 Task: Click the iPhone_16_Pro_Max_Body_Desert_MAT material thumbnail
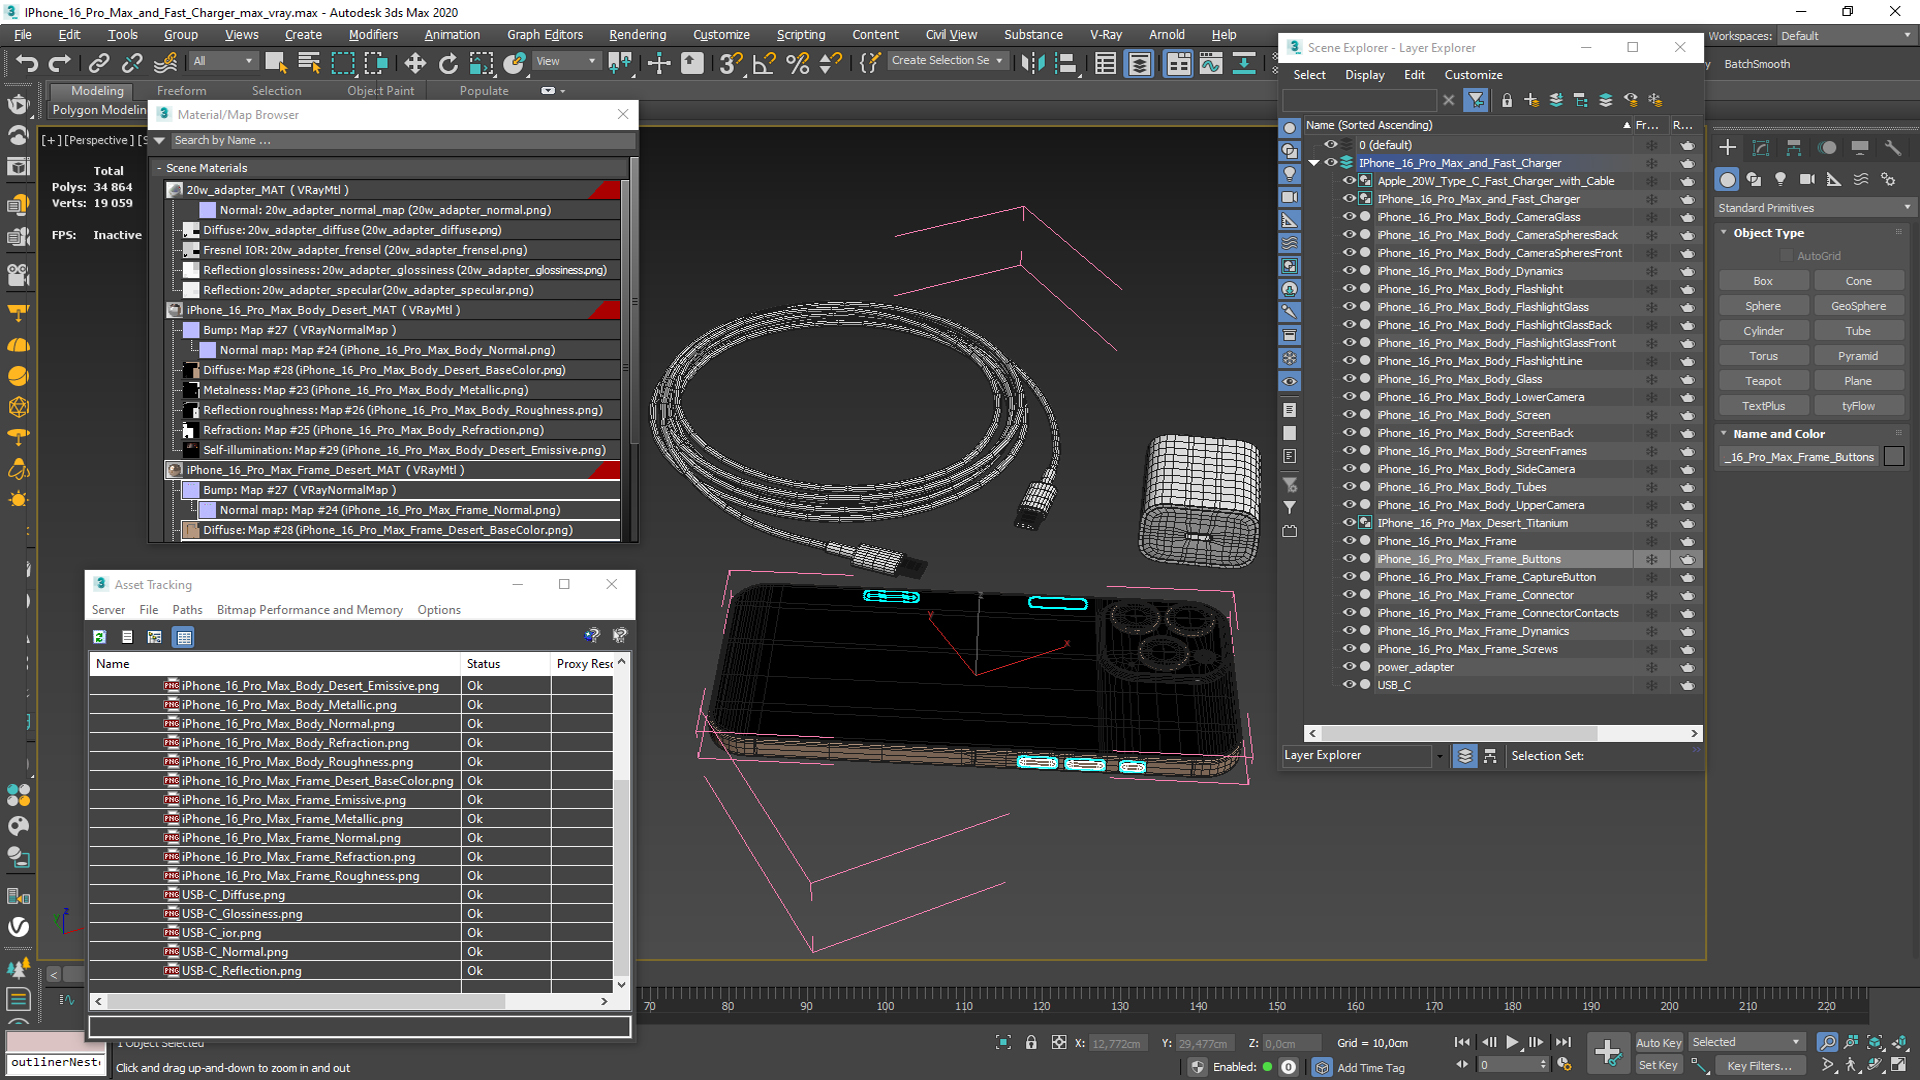(x=175, y=310)
